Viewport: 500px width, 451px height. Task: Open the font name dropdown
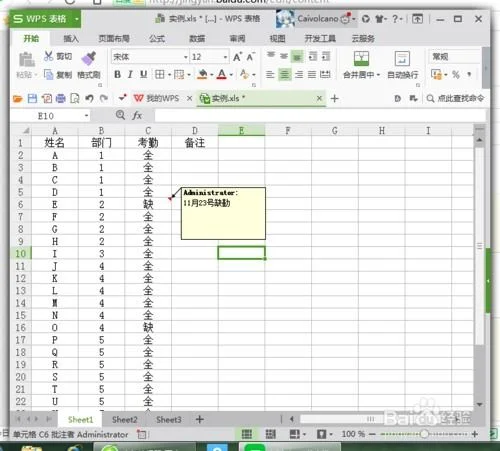[186, 57]
